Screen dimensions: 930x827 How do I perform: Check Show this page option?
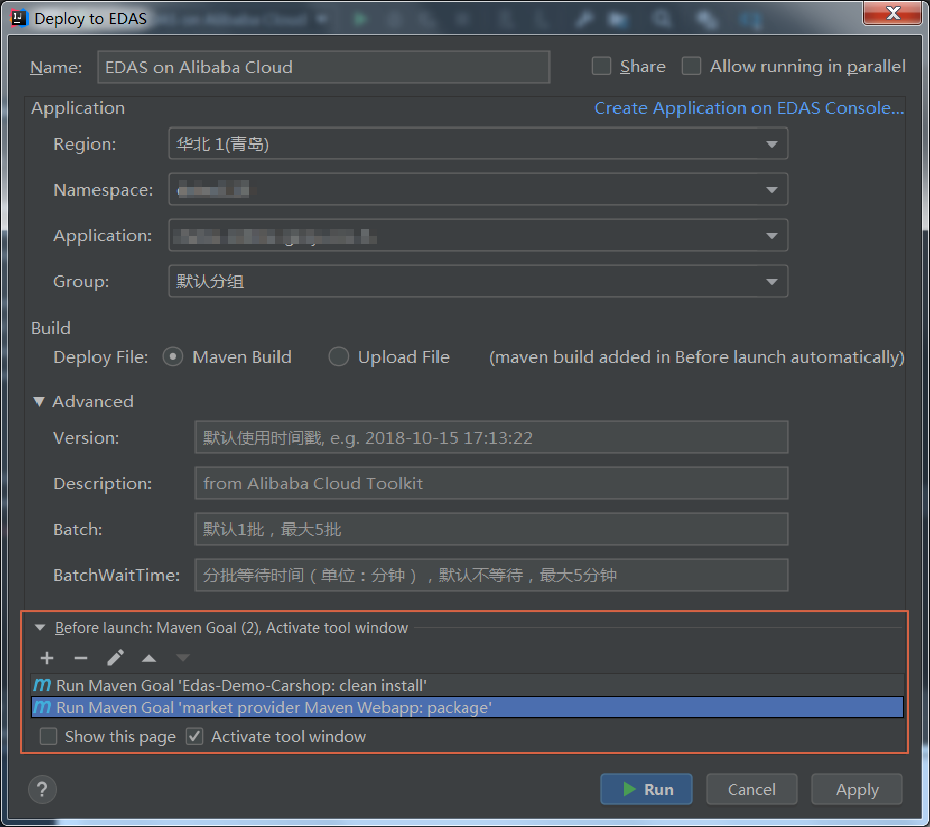[x=48, y=736]
